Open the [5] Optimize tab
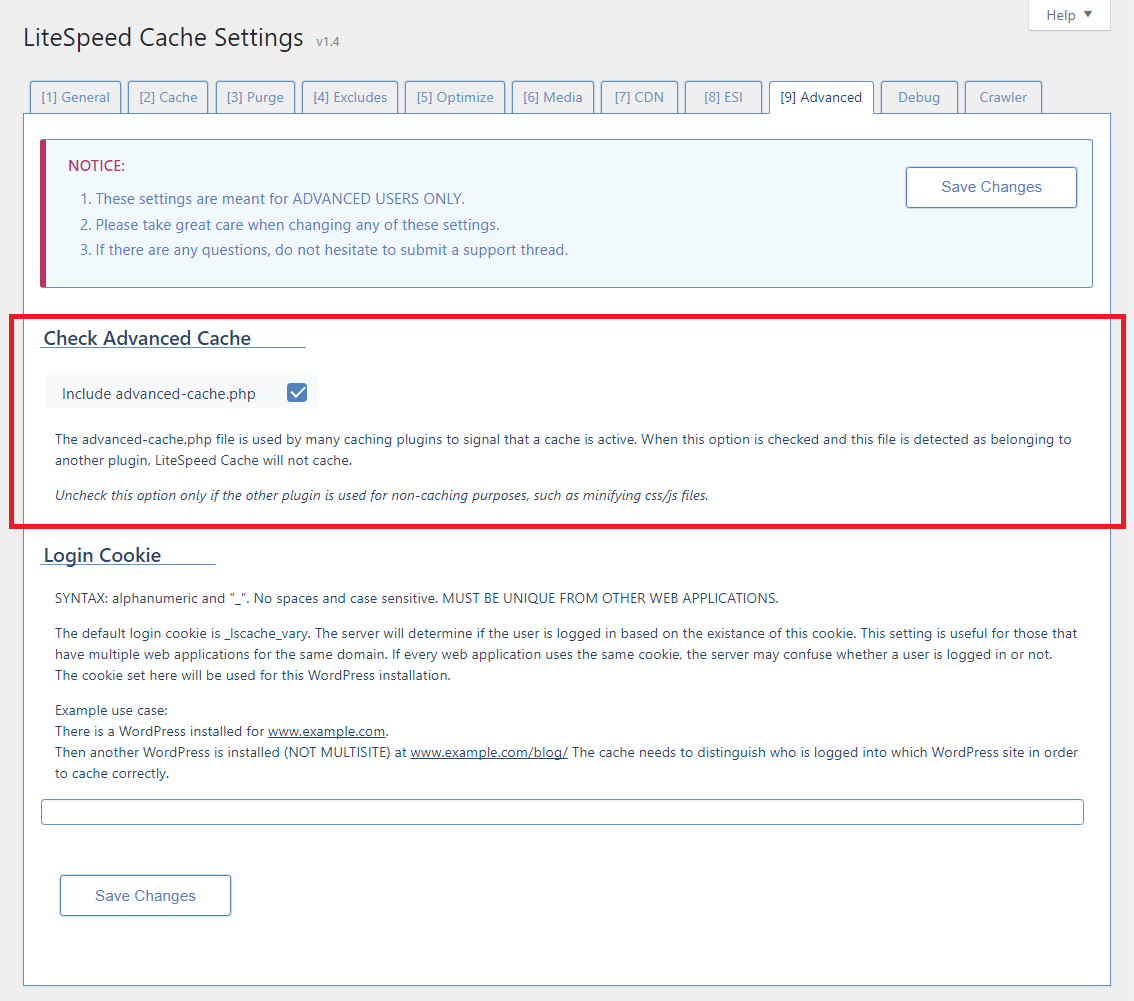The width and height of the screenshot is (1134, 1001). [x=455, y=97]
